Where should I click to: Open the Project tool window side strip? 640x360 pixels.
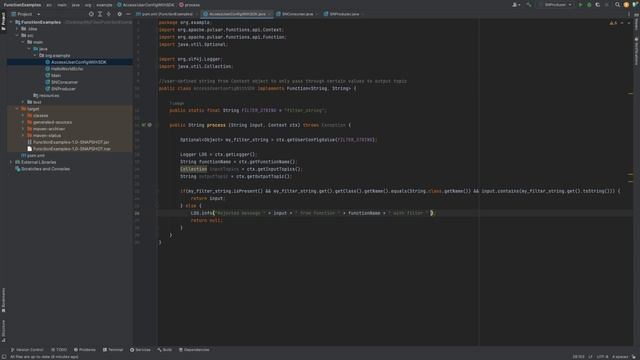3,22
